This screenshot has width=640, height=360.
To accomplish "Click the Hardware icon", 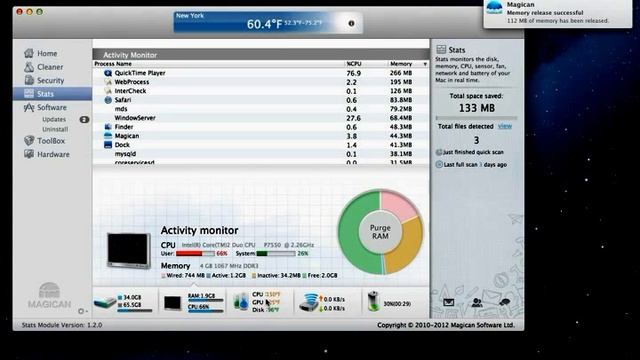I will pos(29,154).
